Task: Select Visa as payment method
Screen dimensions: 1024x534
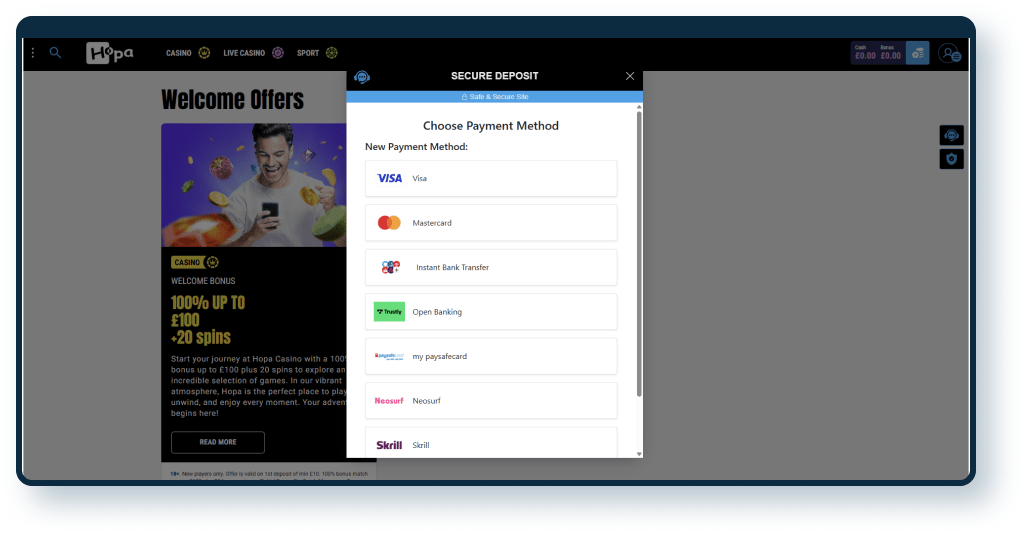Action: click(491, 178)
